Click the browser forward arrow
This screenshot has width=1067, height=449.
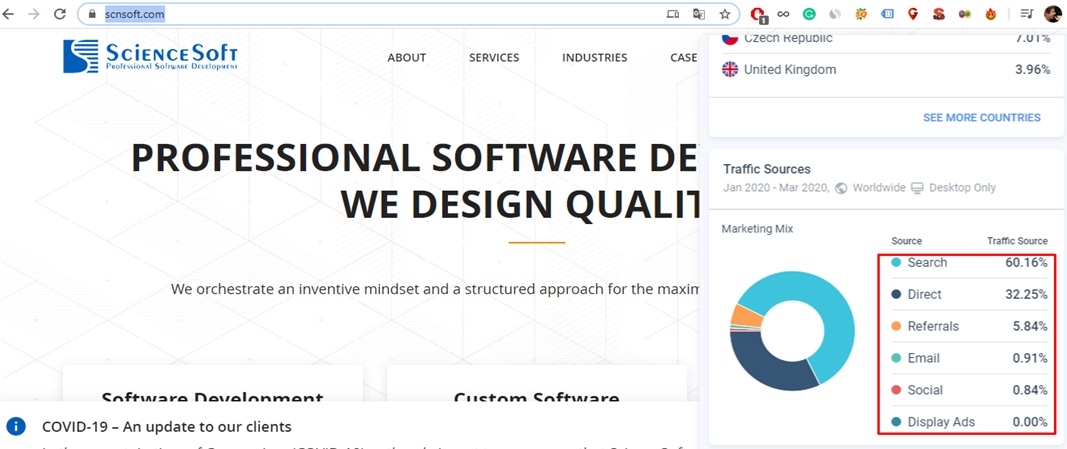pos(34,14)
